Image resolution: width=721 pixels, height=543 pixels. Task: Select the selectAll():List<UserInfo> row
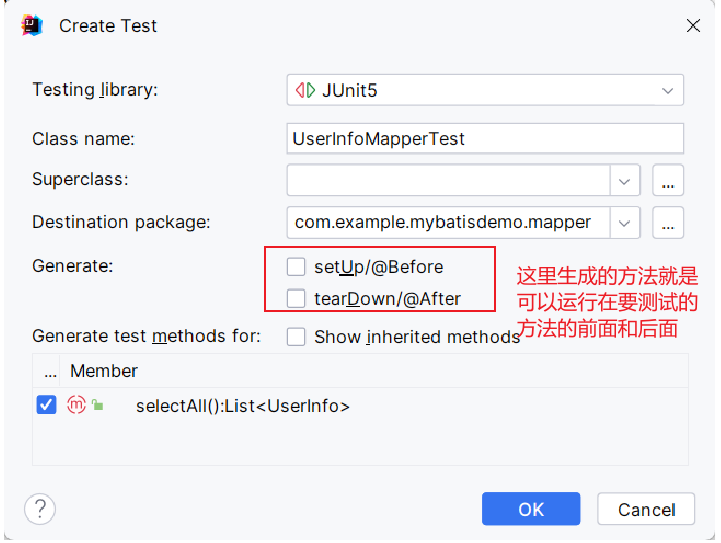click(x=243, y=406)
